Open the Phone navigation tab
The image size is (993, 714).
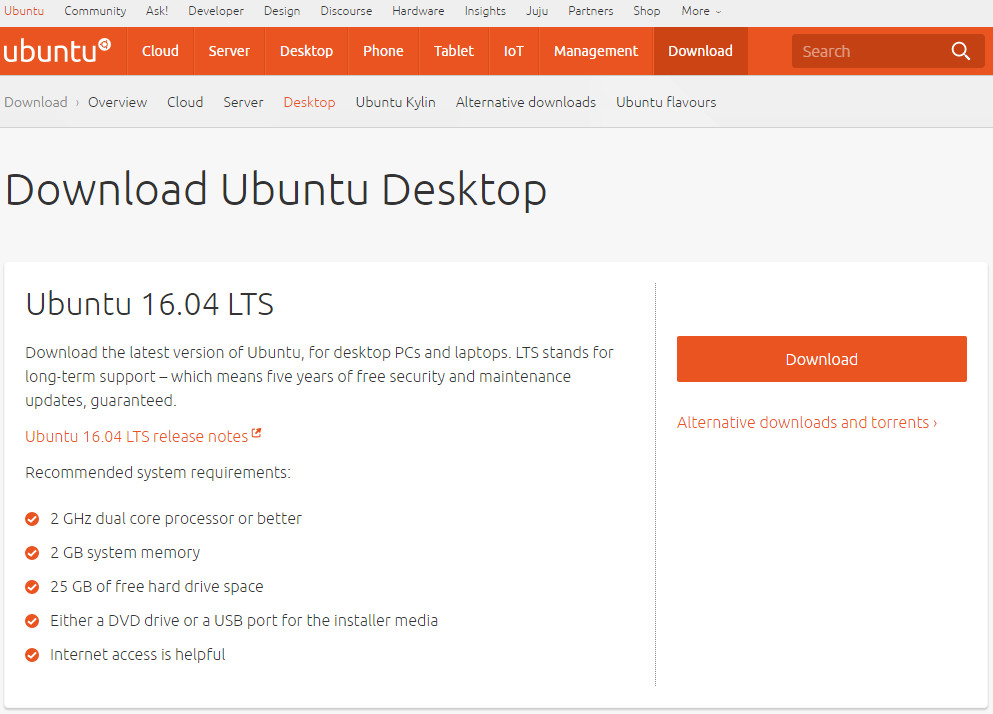pyautogui.click(x=383, y=51)
